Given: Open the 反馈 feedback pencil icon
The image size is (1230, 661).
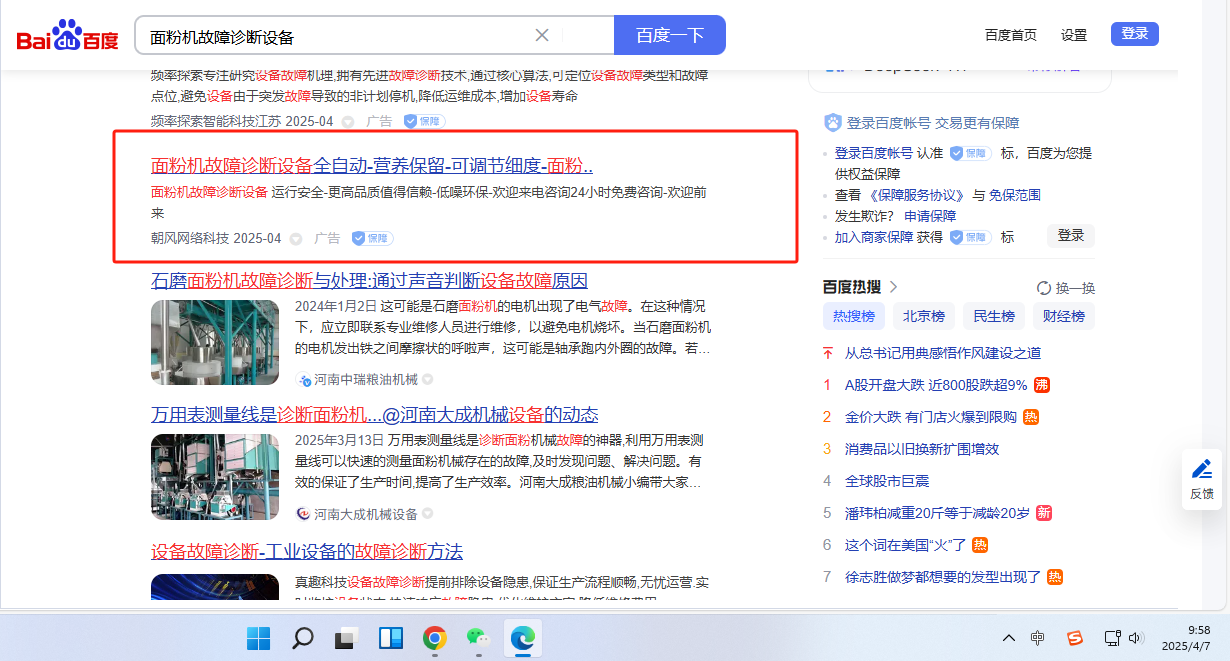Looking at the screenshot, I should 1202,468.
